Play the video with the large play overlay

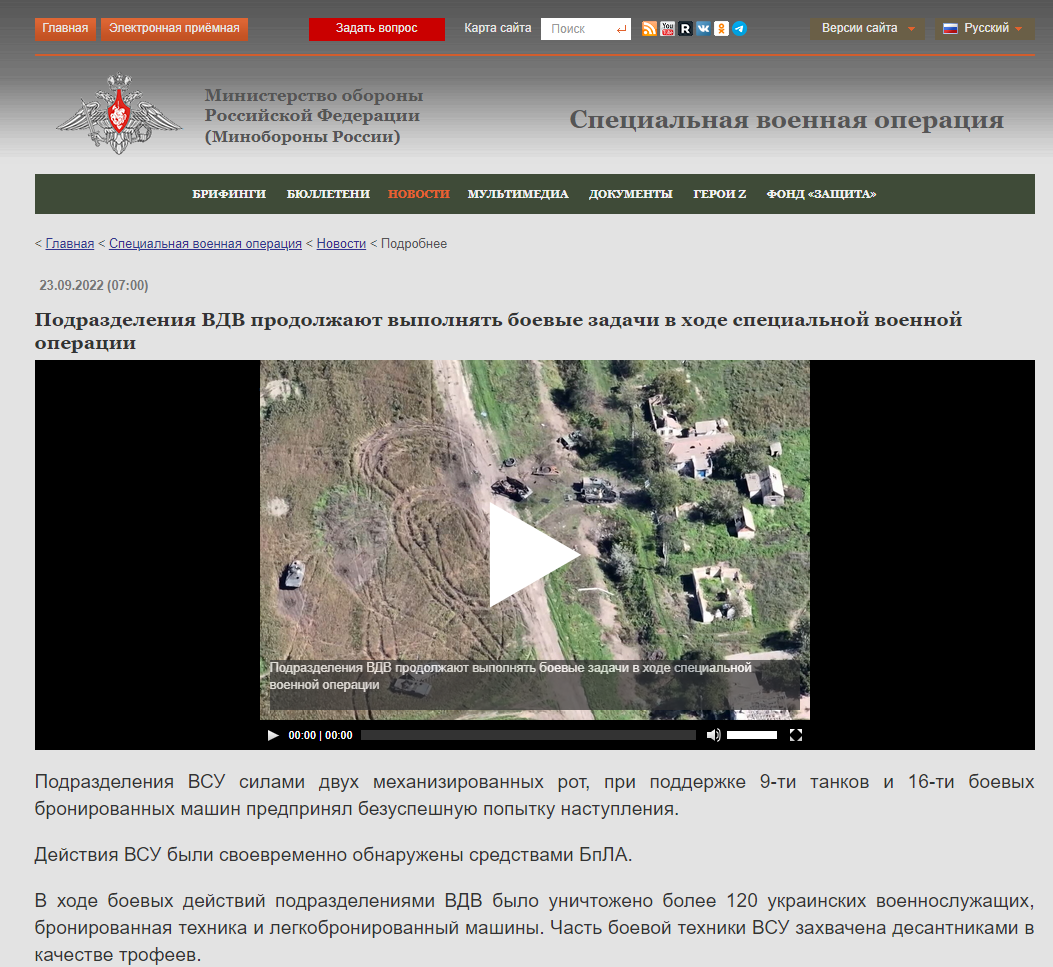pyautogui.click(x=535, y=555)
